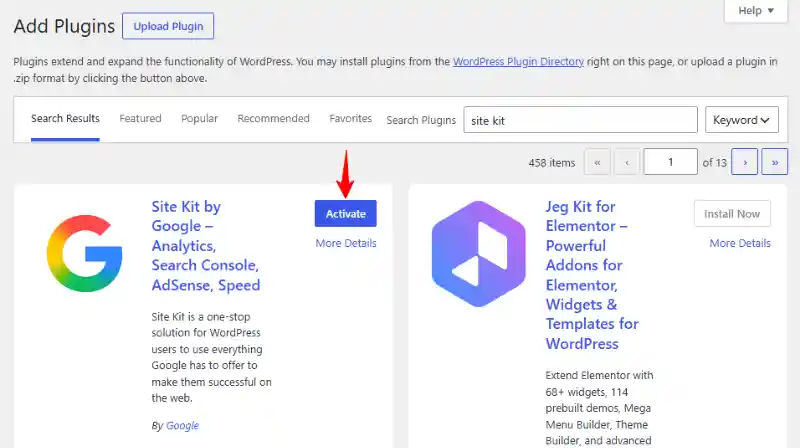This screenshot has height=448, width=800.
Task: Expand the Keyword search type dropdown
Action: pos(741,120)
